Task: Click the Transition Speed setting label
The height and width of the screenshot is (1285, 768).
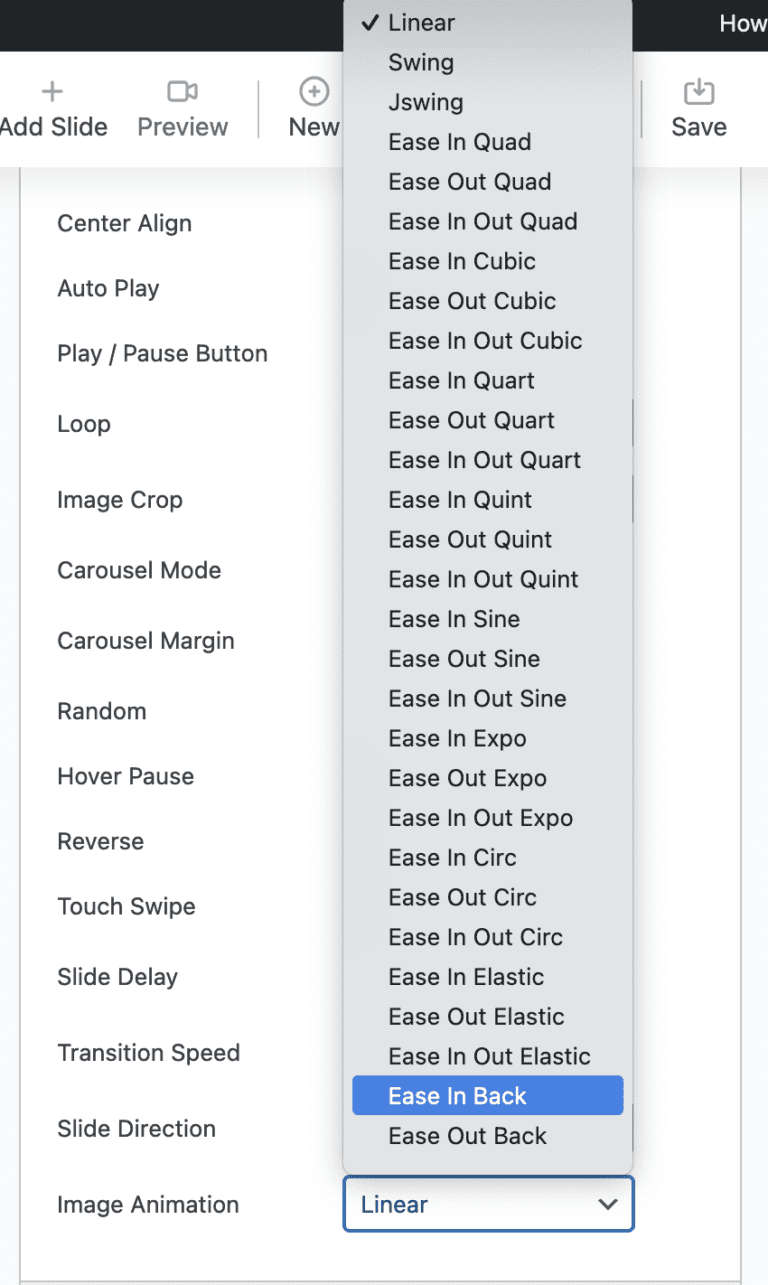Action: click(148, 1053)
